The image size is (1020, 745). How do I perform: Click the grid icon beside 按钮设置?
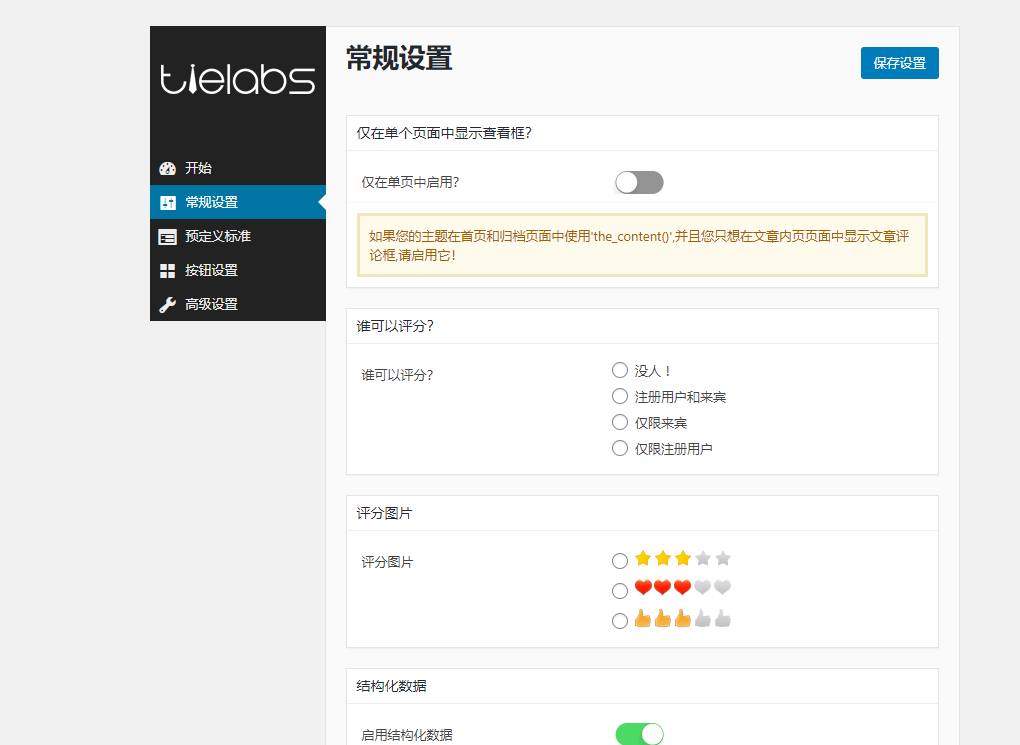tap(167, 271)
